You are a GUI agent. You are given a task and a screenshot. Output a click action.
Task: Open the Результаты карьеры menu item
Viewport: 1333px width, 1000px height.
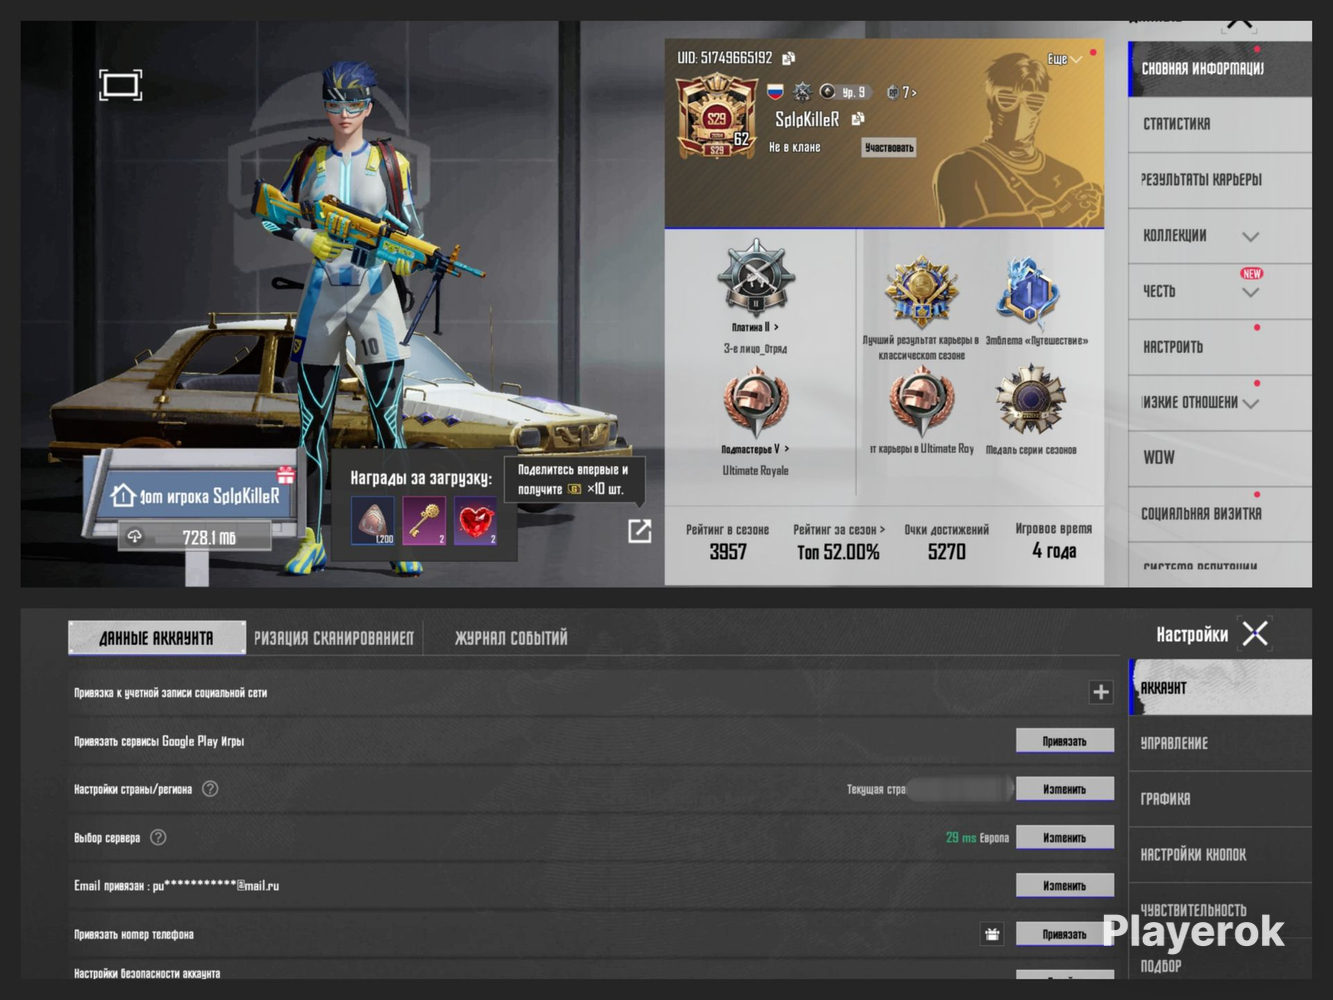1220,181
